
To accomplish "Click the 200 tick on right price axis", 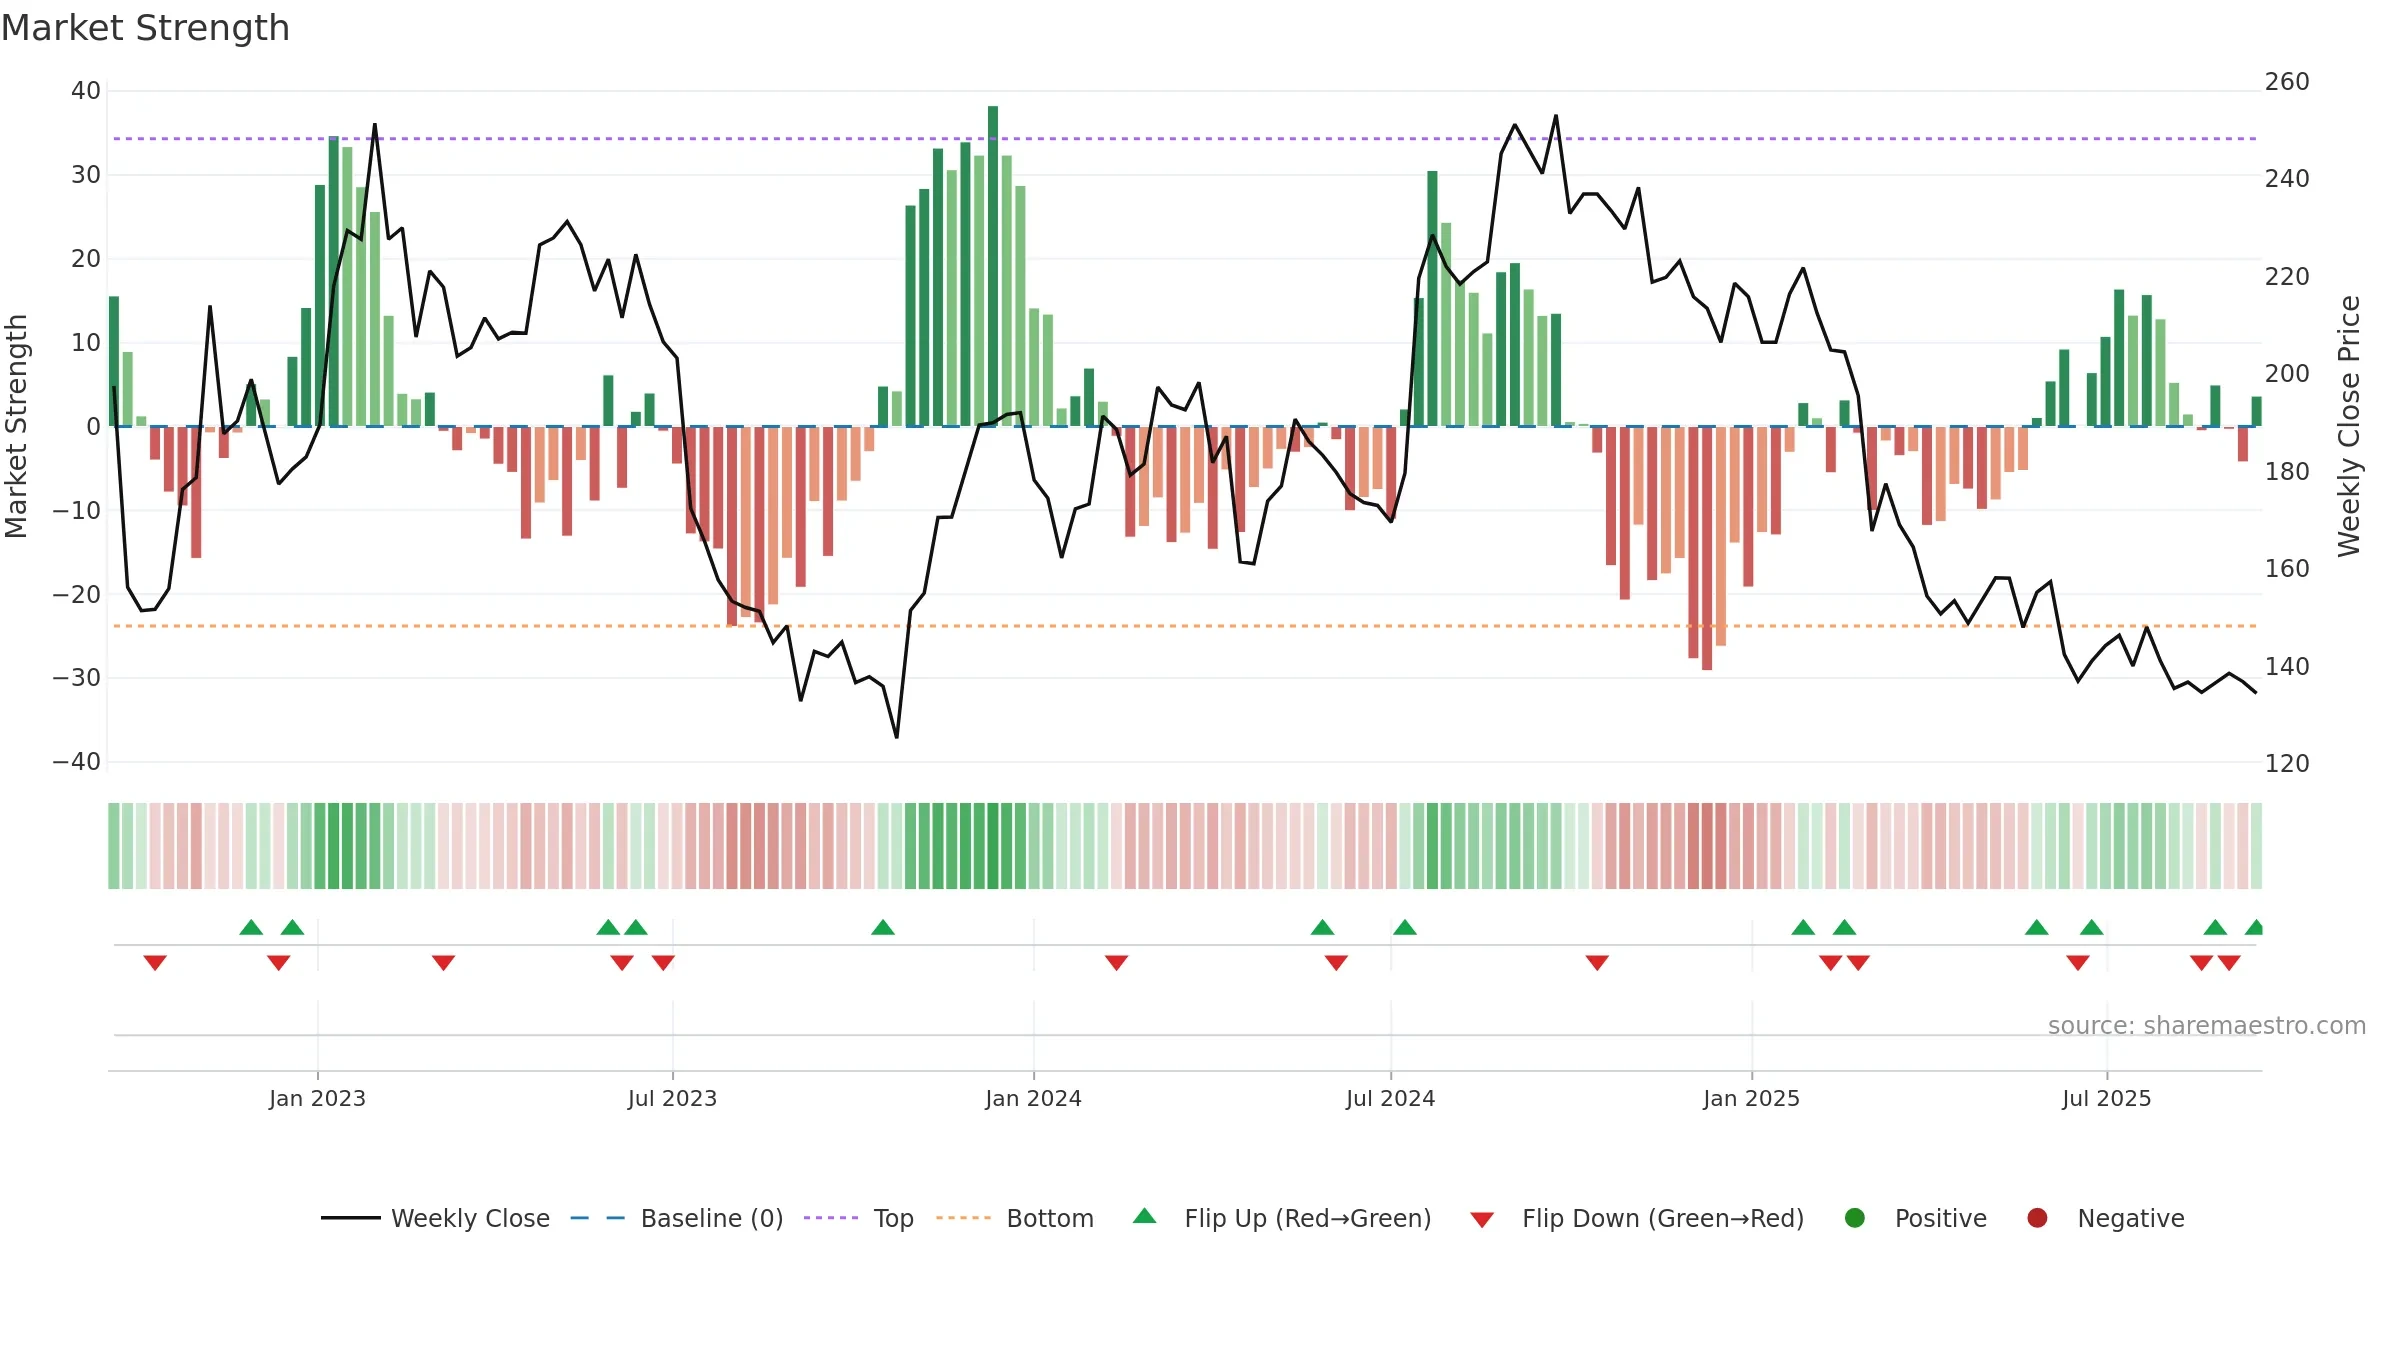I will point(2287,374).
